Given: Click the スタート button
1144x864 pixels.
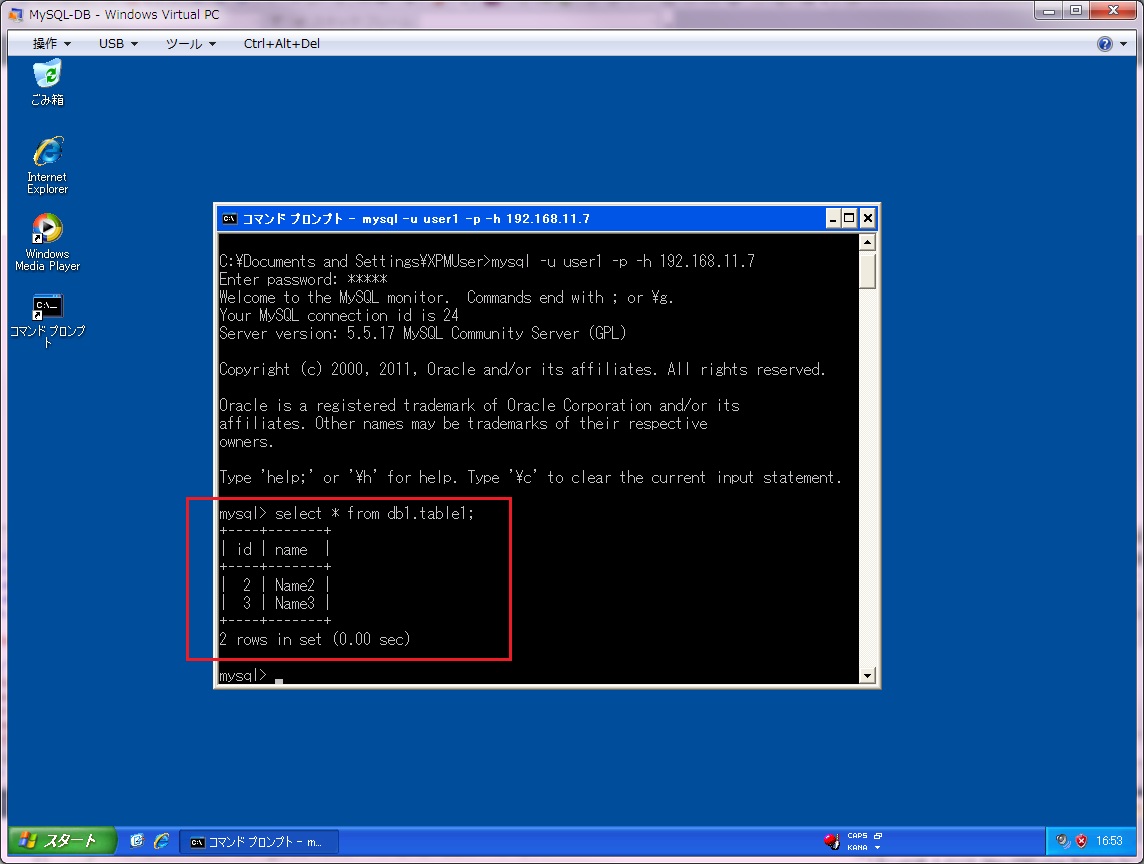Looking at the screenshot, I should point(61,841).
